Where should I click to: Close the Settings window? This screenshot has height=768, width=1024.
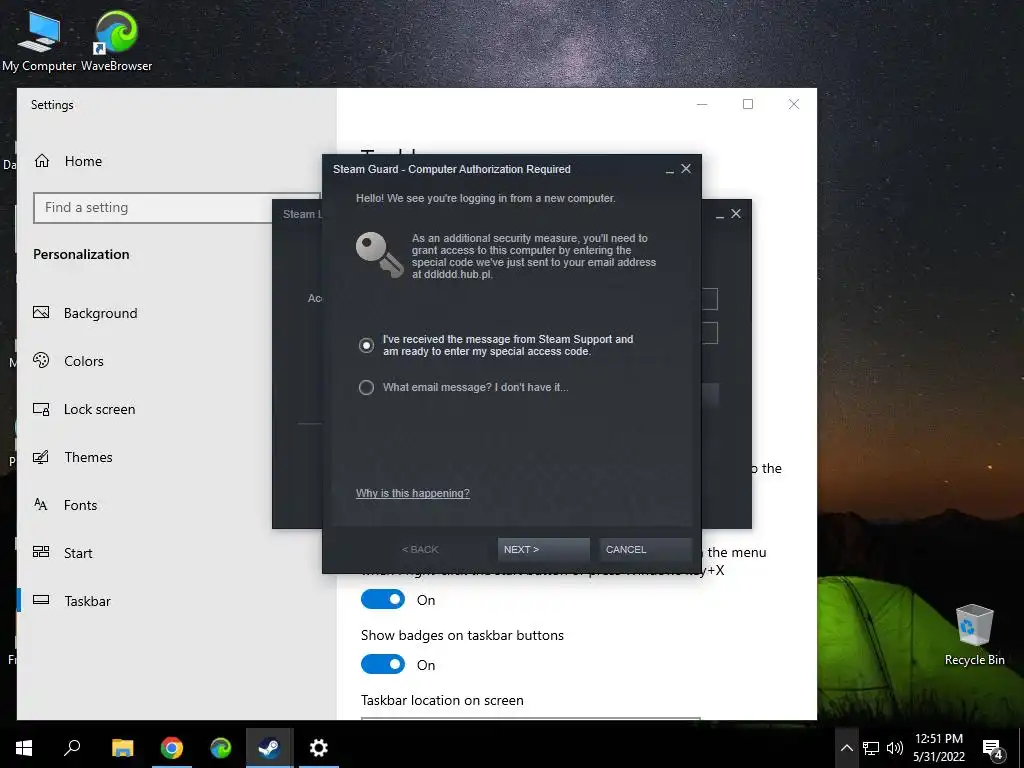793,104
